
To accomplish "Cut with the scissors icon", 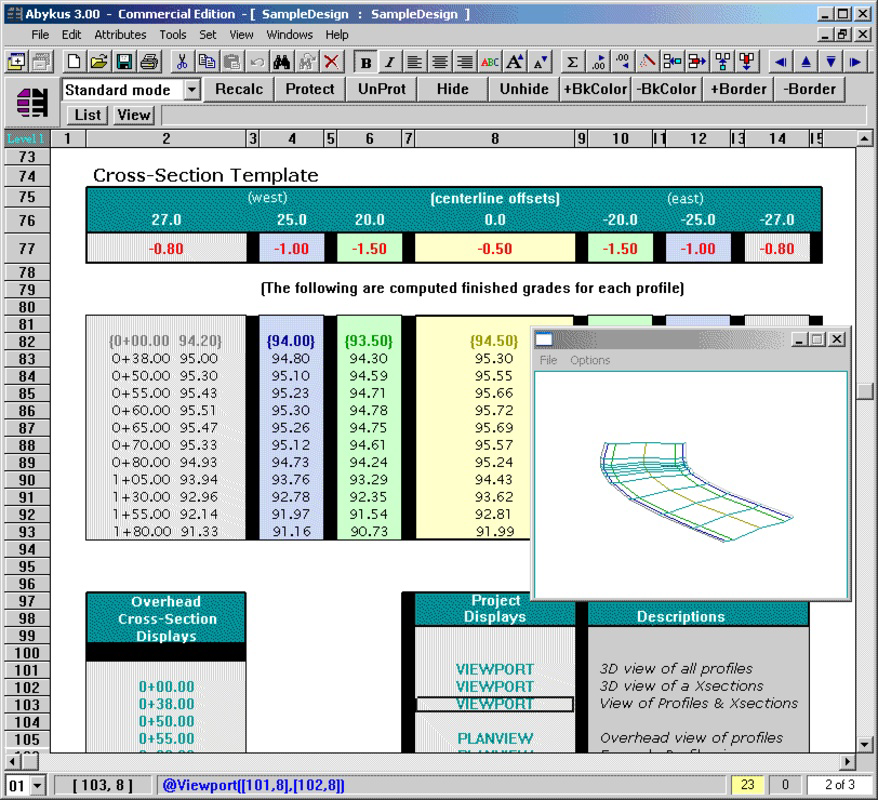I will pyautogui.click(x=181, y=62).
